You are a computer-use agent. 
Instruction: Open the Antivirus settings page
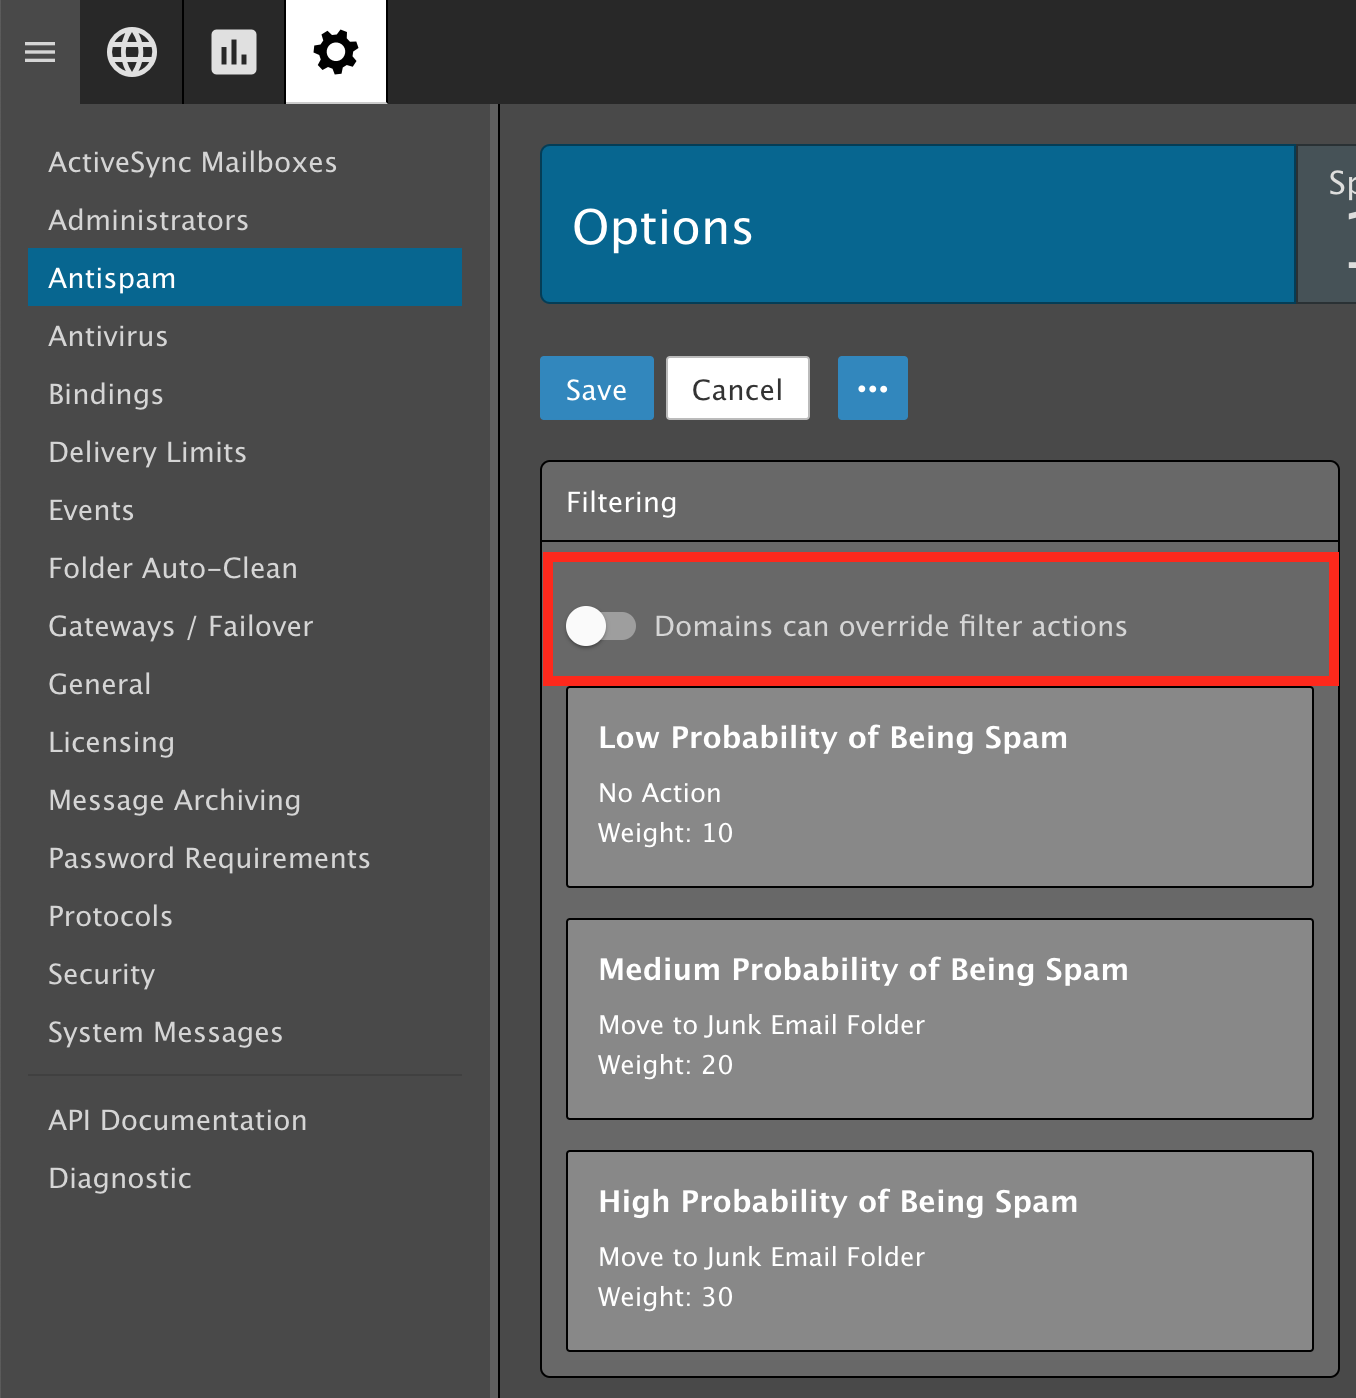point(108,336)
